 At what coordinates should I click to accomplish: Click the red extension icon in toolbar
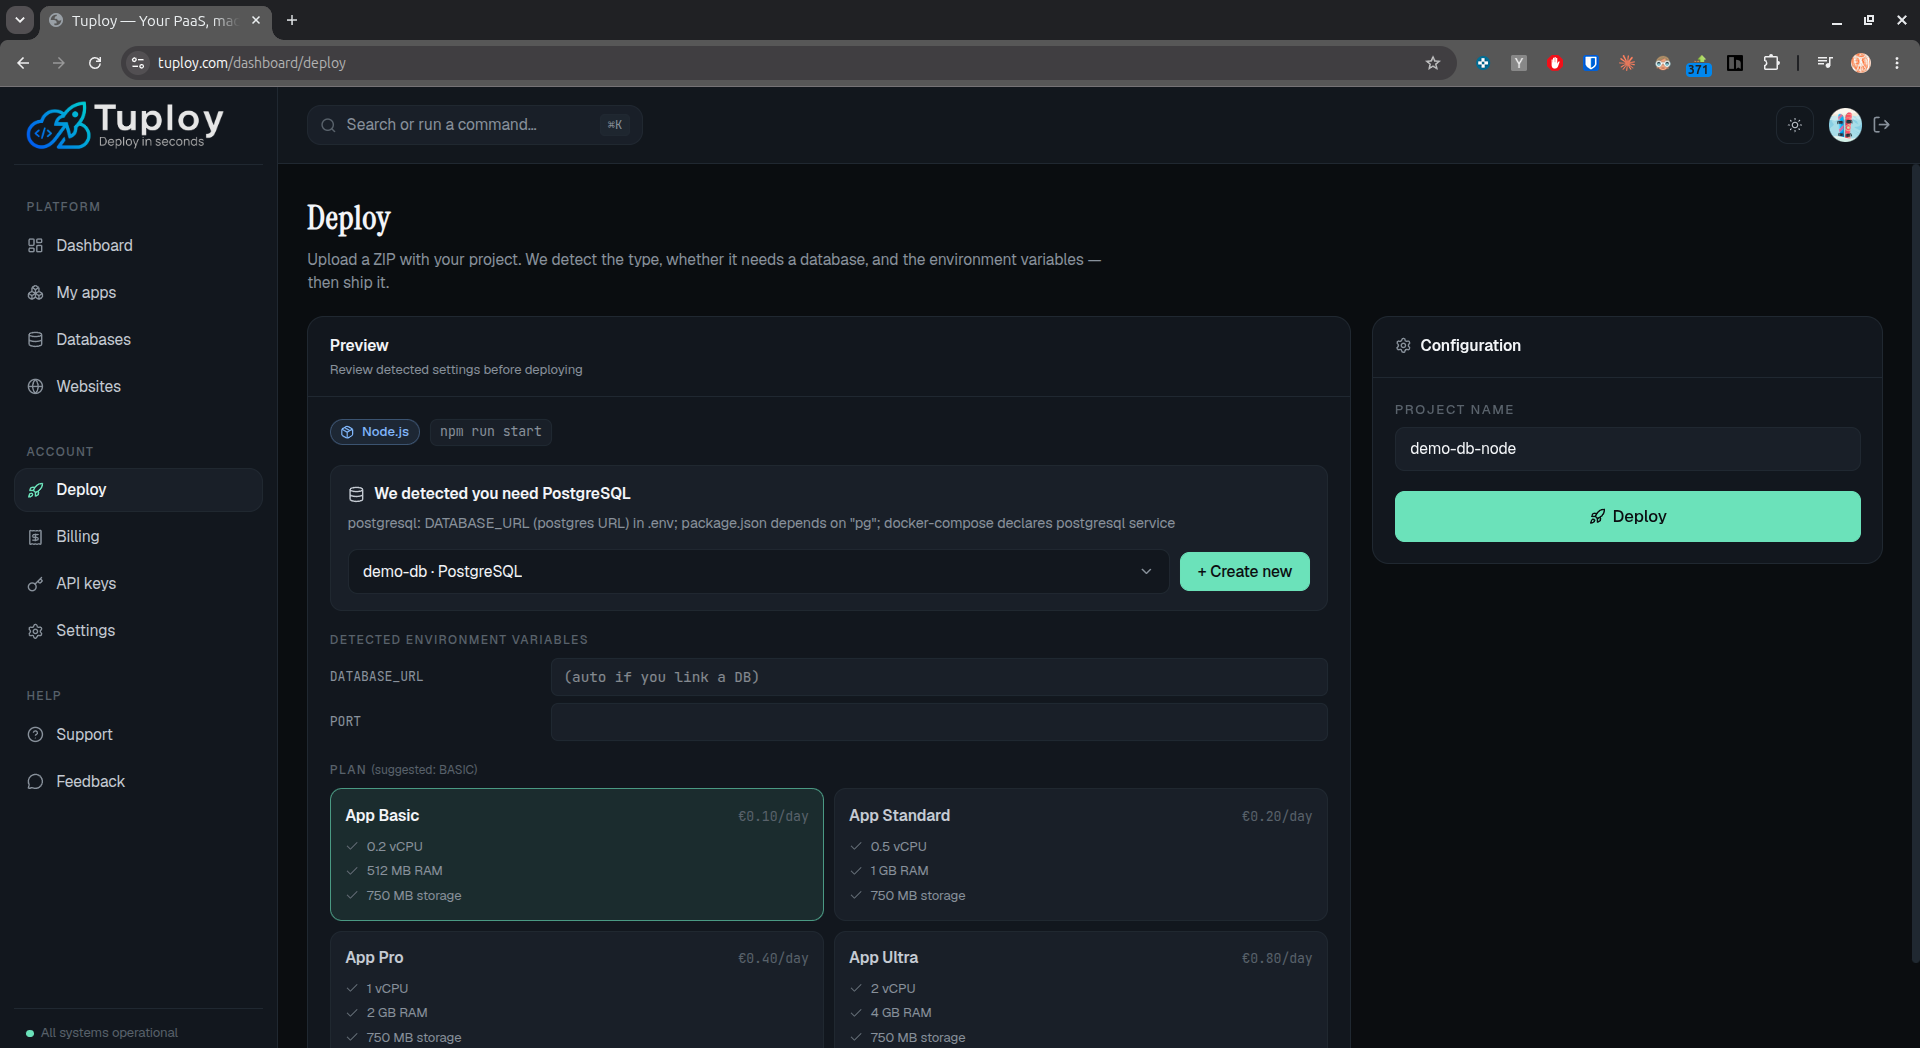pos(1555,63)
